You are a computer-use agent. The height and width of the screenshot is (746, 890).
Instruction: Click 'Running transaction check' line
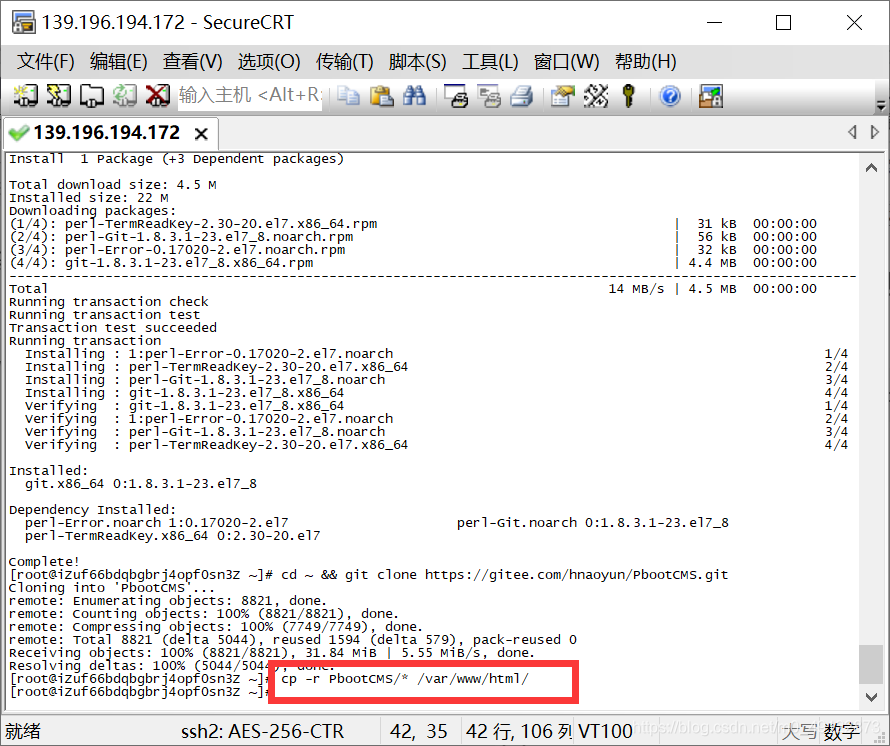(108, 301)
